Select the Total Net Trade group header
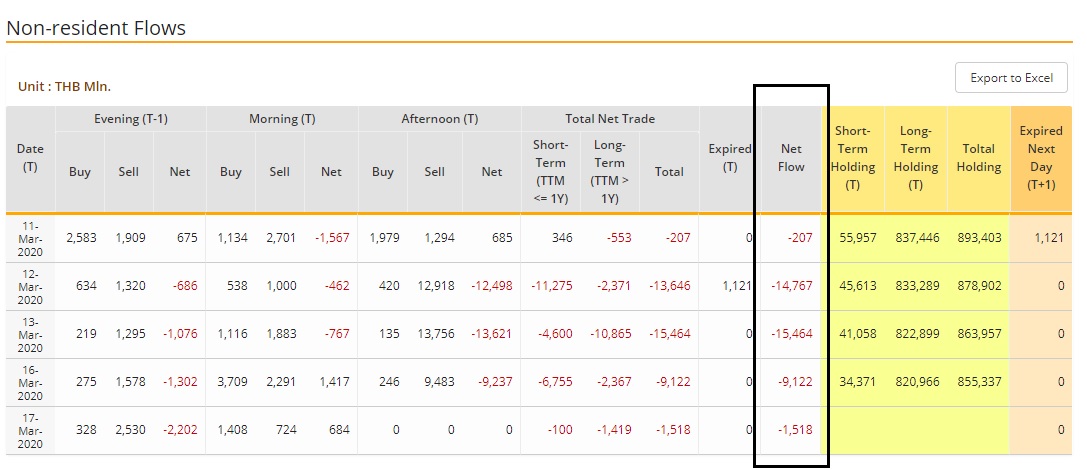The image size is (1087, 470). (x=610, y=119)
